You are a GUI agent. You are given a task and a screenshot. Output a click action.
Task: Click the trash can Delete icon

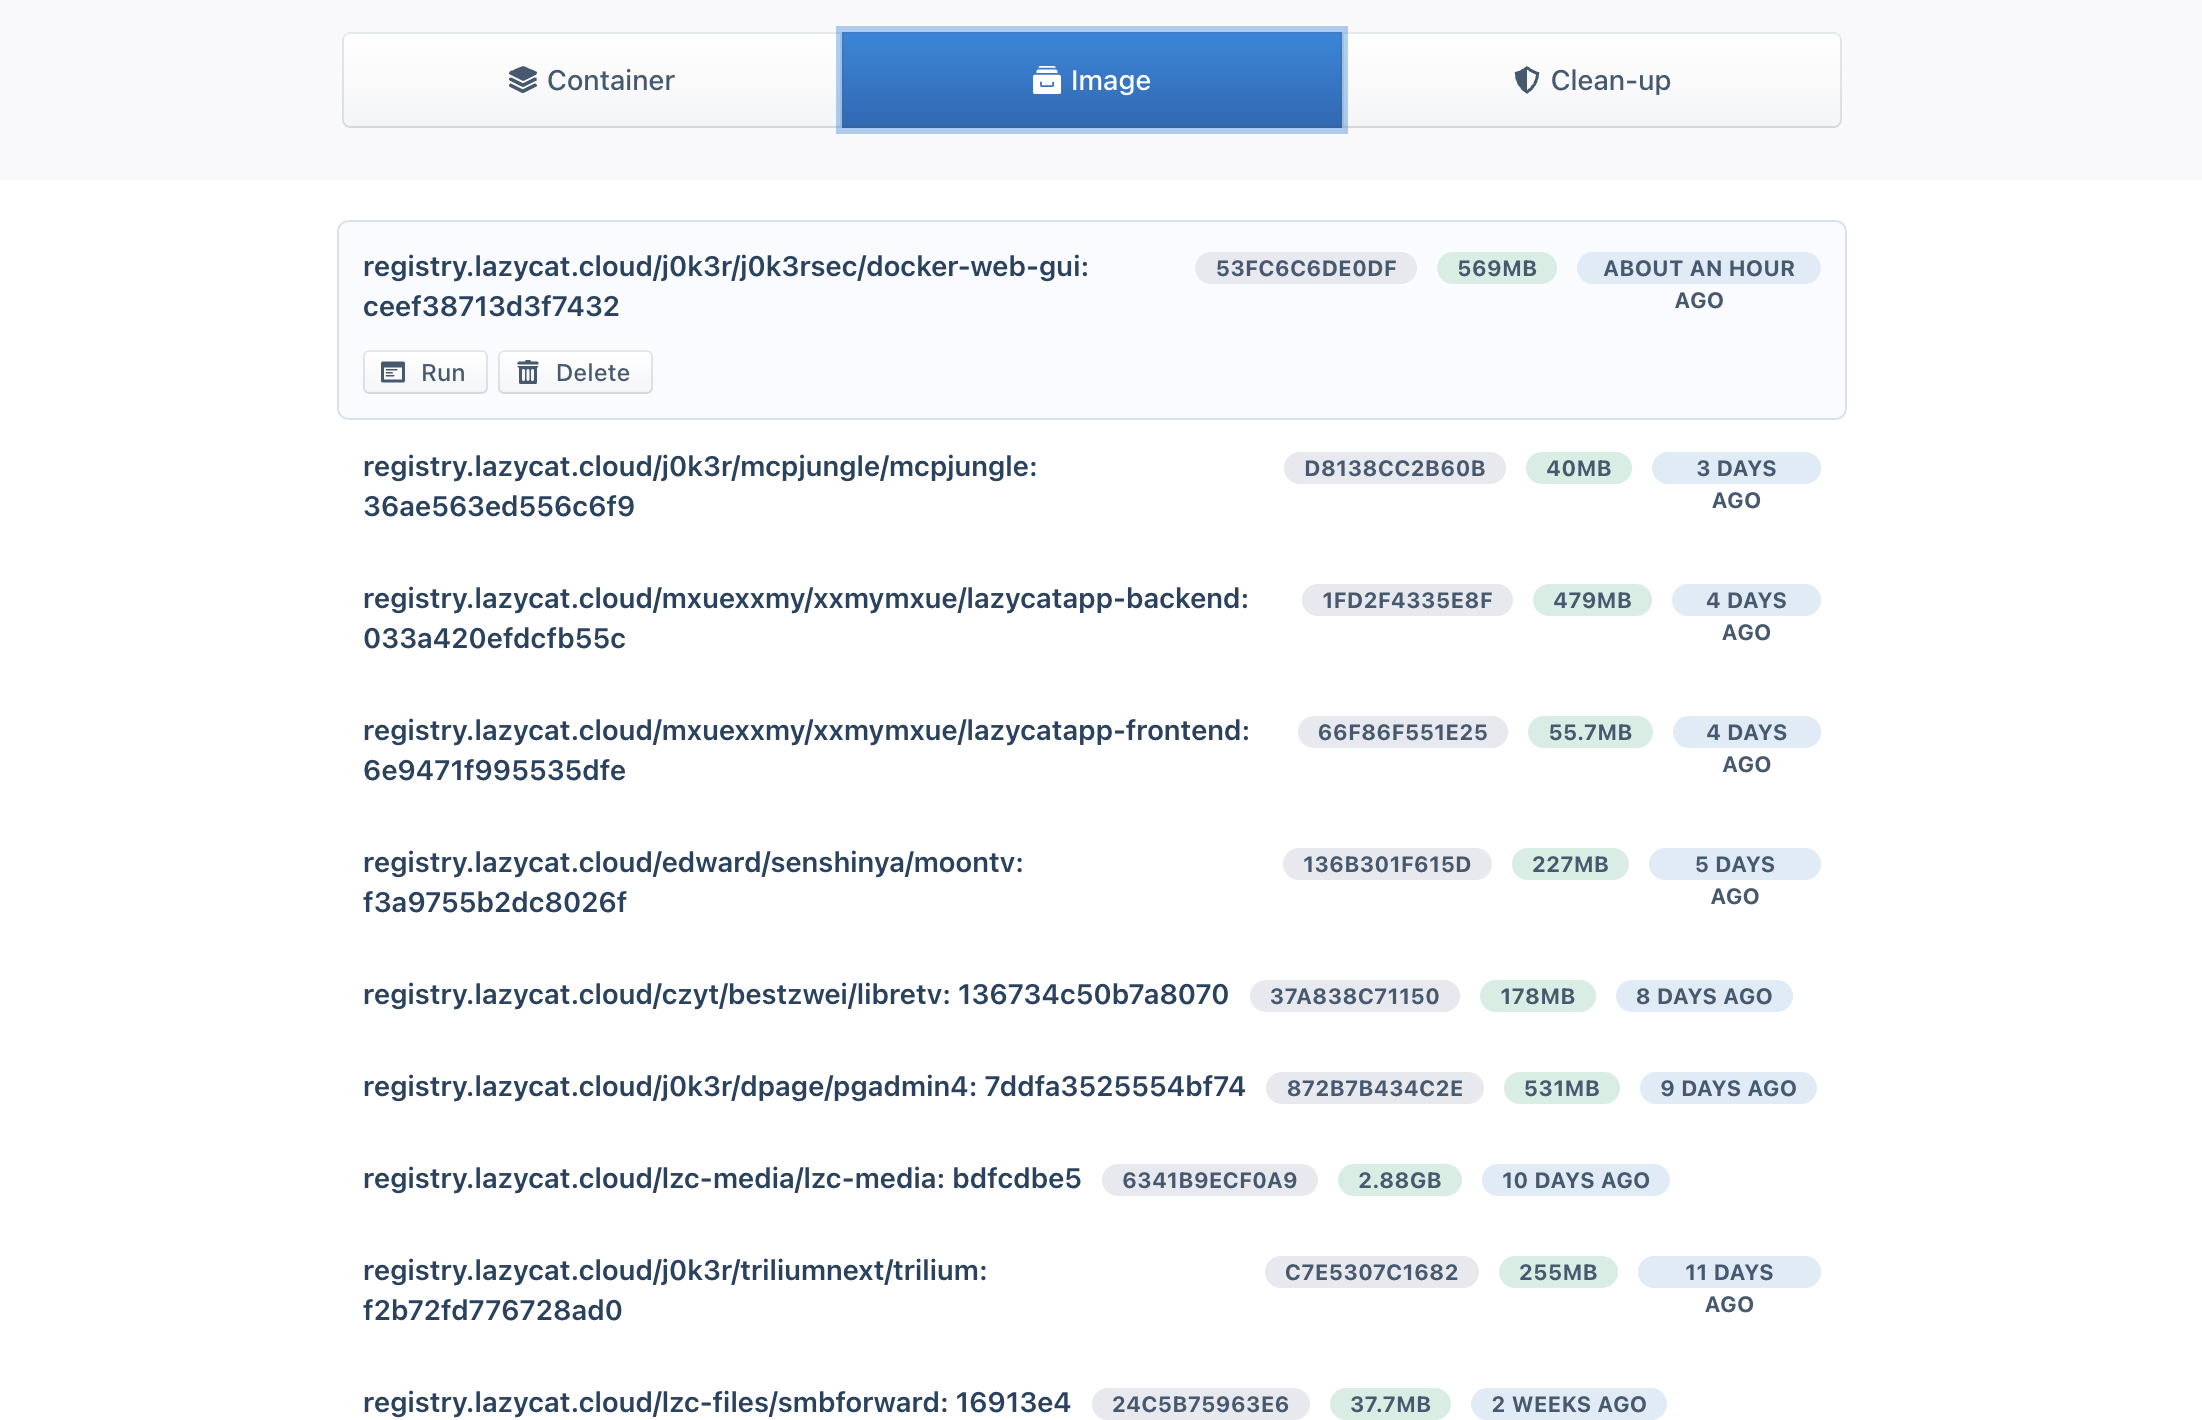(x=528, y=373)
